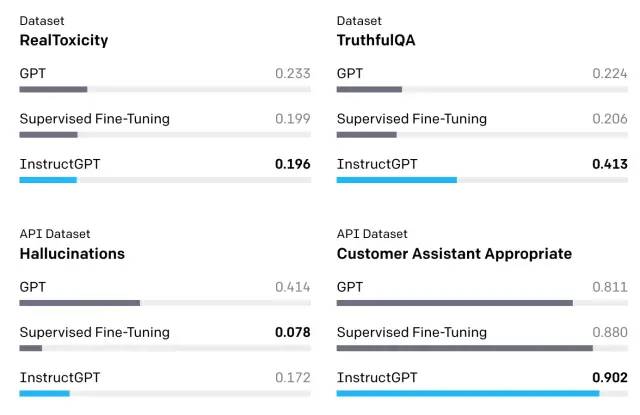
Task: Click the RealToxicity dataset title
Action: [64, 41]
